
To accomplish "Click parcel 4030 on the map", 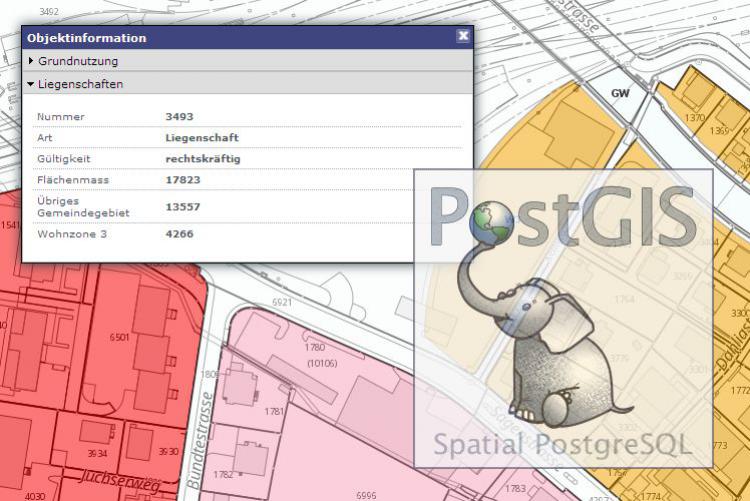I will 35,496.
